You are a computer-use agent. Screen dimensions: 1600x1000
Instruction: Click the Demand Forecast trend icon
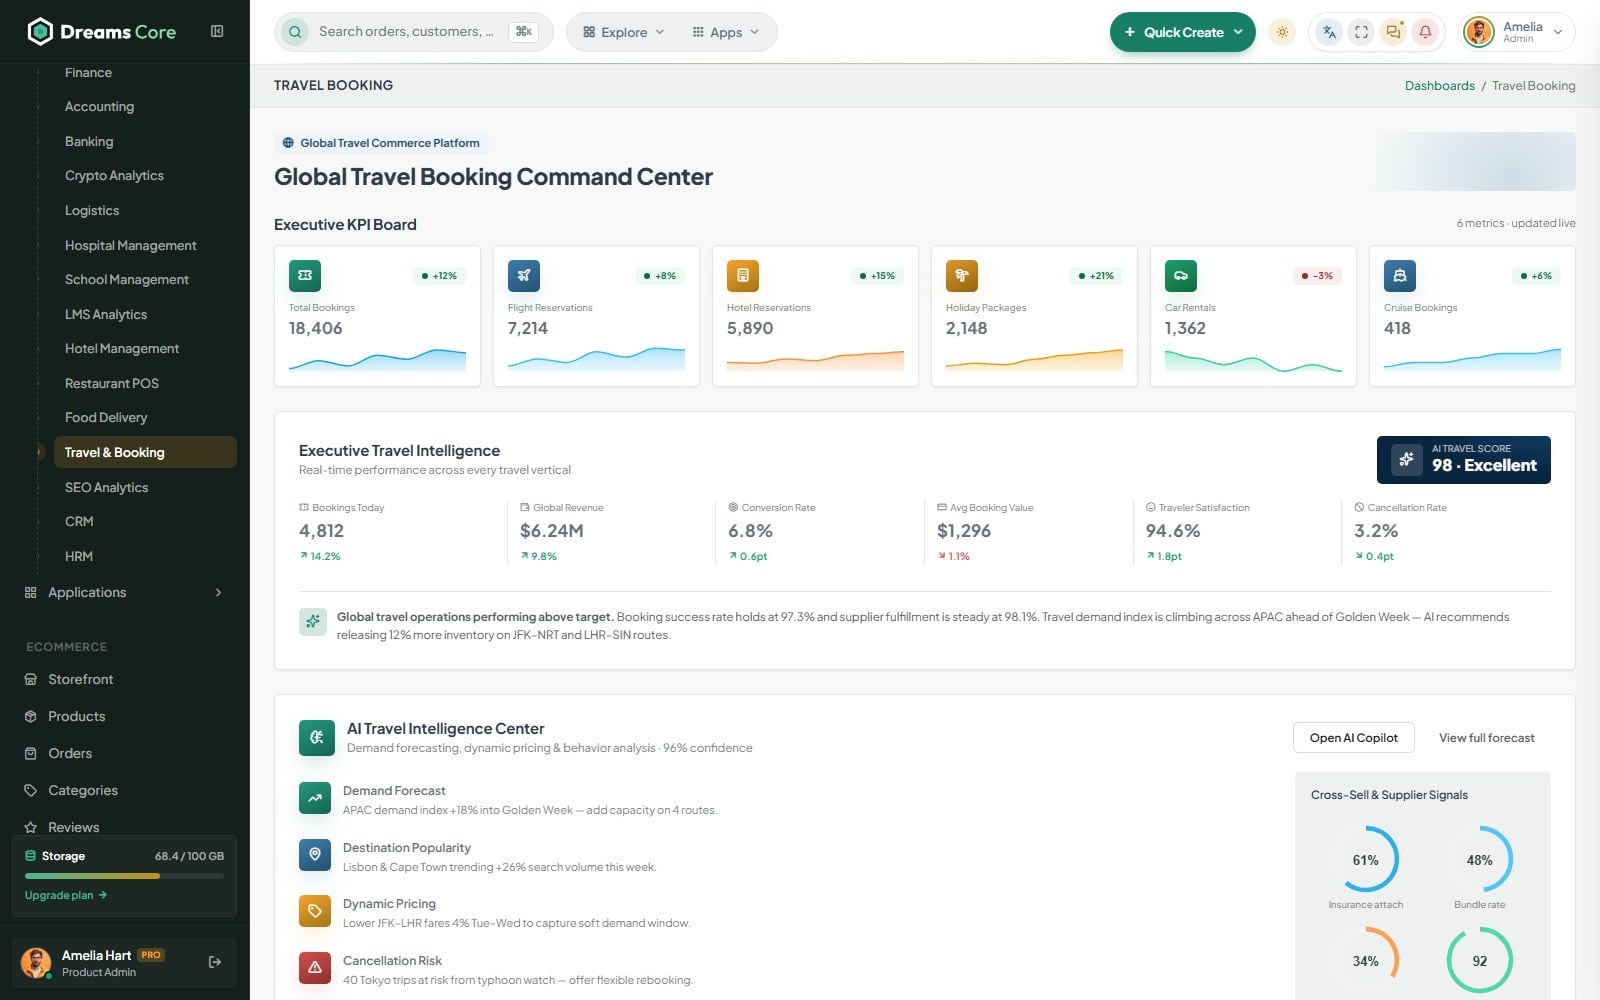[315, 798]
